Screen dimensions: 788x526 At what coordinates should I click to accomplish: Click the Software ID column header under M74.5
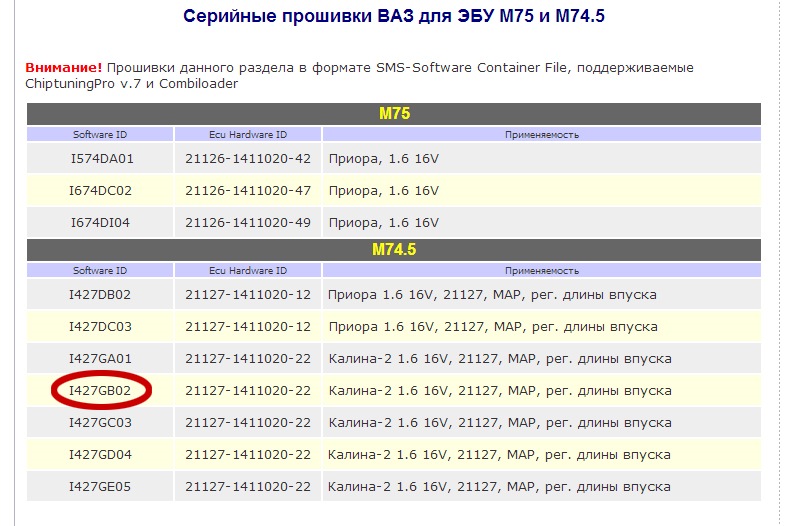click(x=100, y=271)
